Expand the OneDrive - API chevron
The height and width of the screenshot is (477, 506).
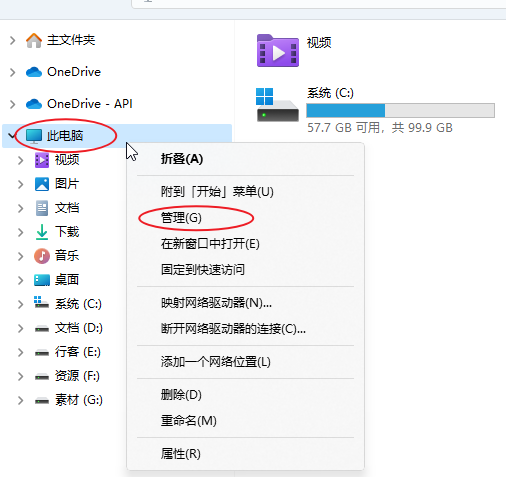pyautogui.click(x=12, y=104)
